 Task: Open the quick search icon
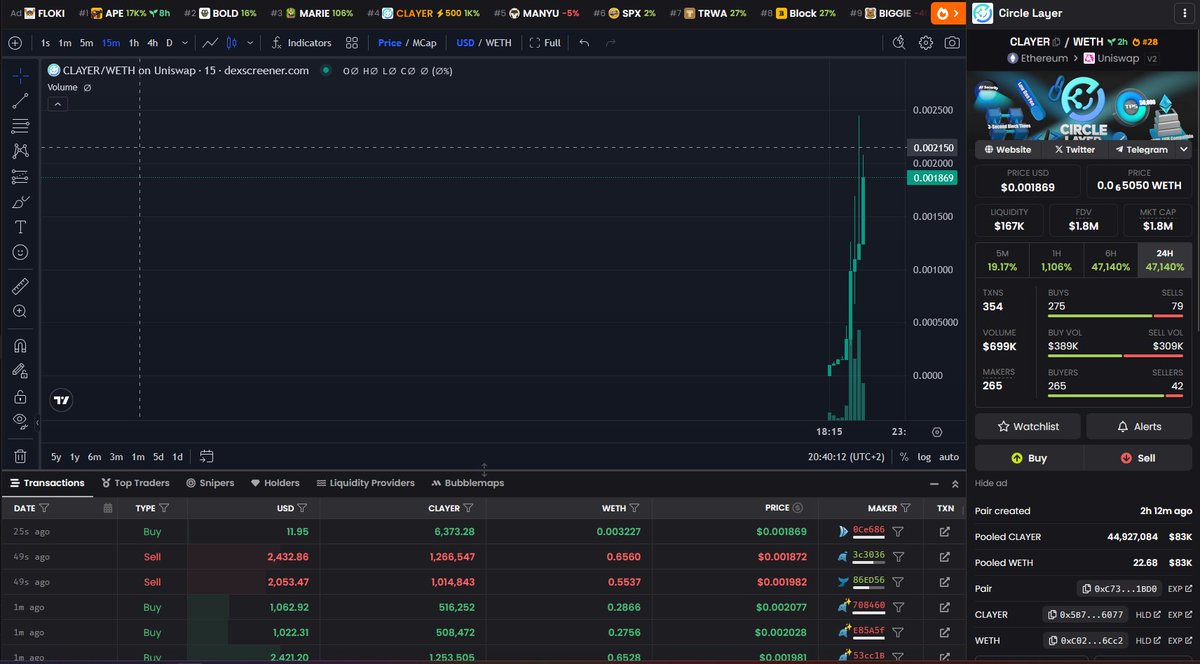899,43
